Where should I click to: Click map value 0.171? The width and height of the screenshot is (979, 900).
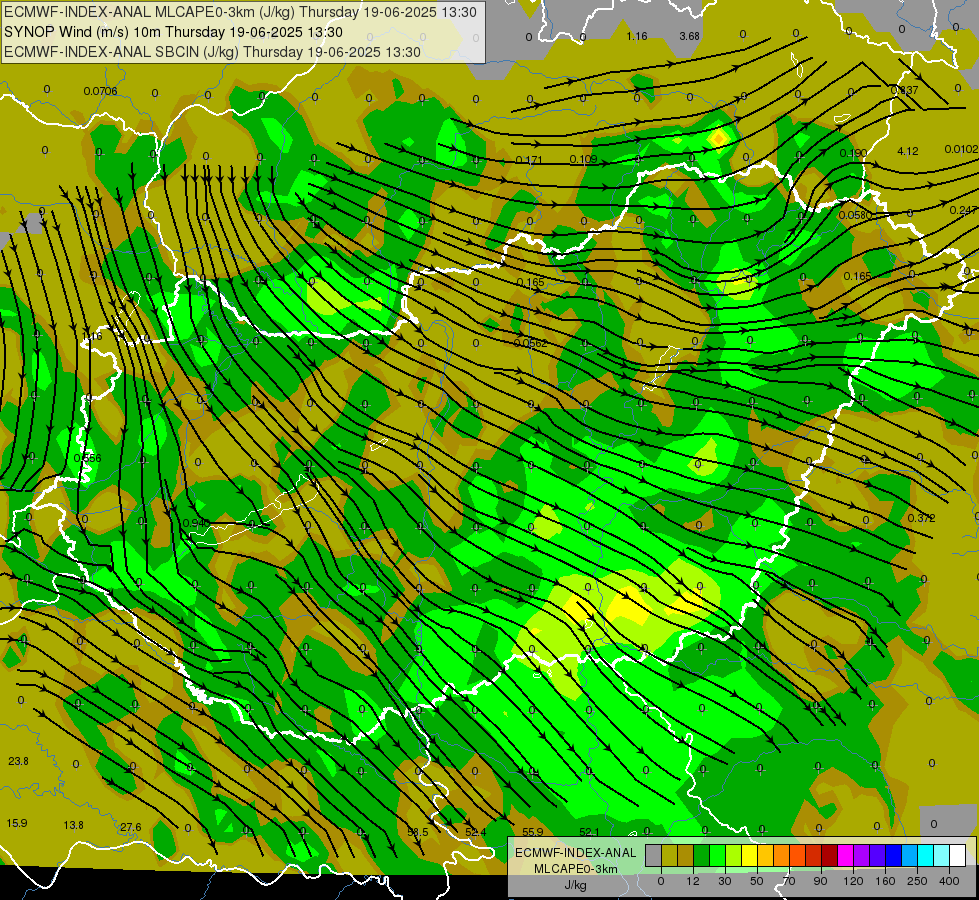click(x=529, y=160)
